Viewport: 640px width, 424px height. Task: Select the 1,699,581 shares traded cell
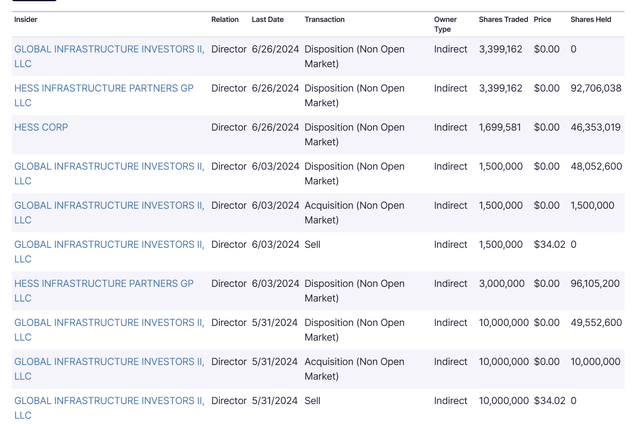(x=500, y=128)
